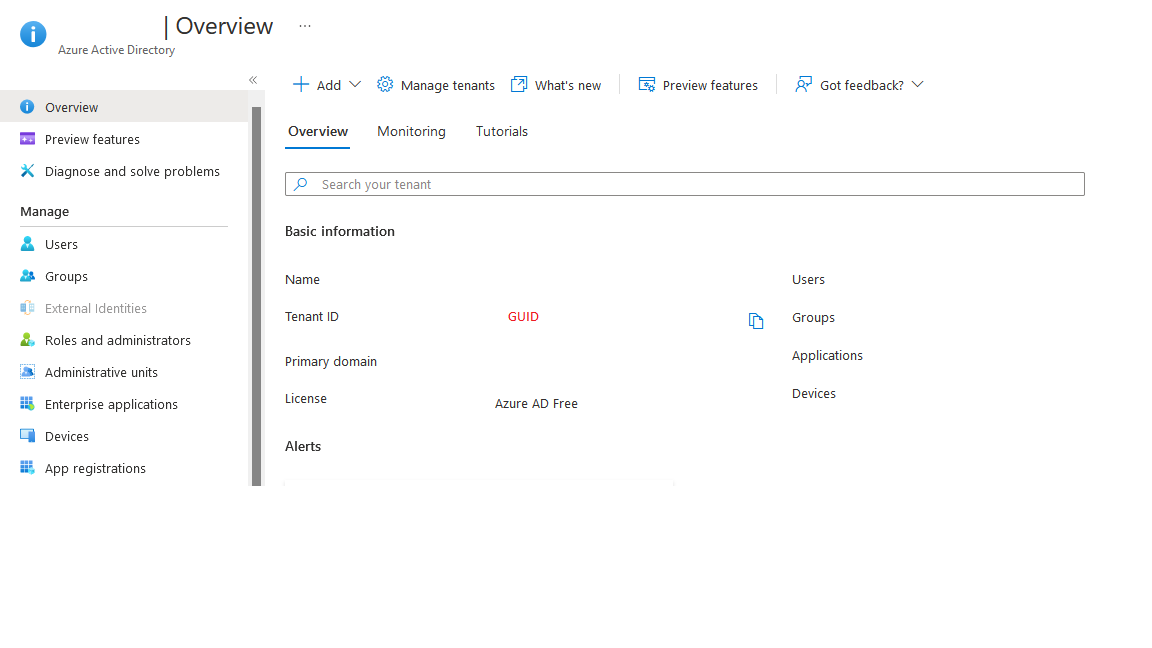Click the Alerts heading
The height and width of the screenshot is (648, 1152).
coord(303,446)
